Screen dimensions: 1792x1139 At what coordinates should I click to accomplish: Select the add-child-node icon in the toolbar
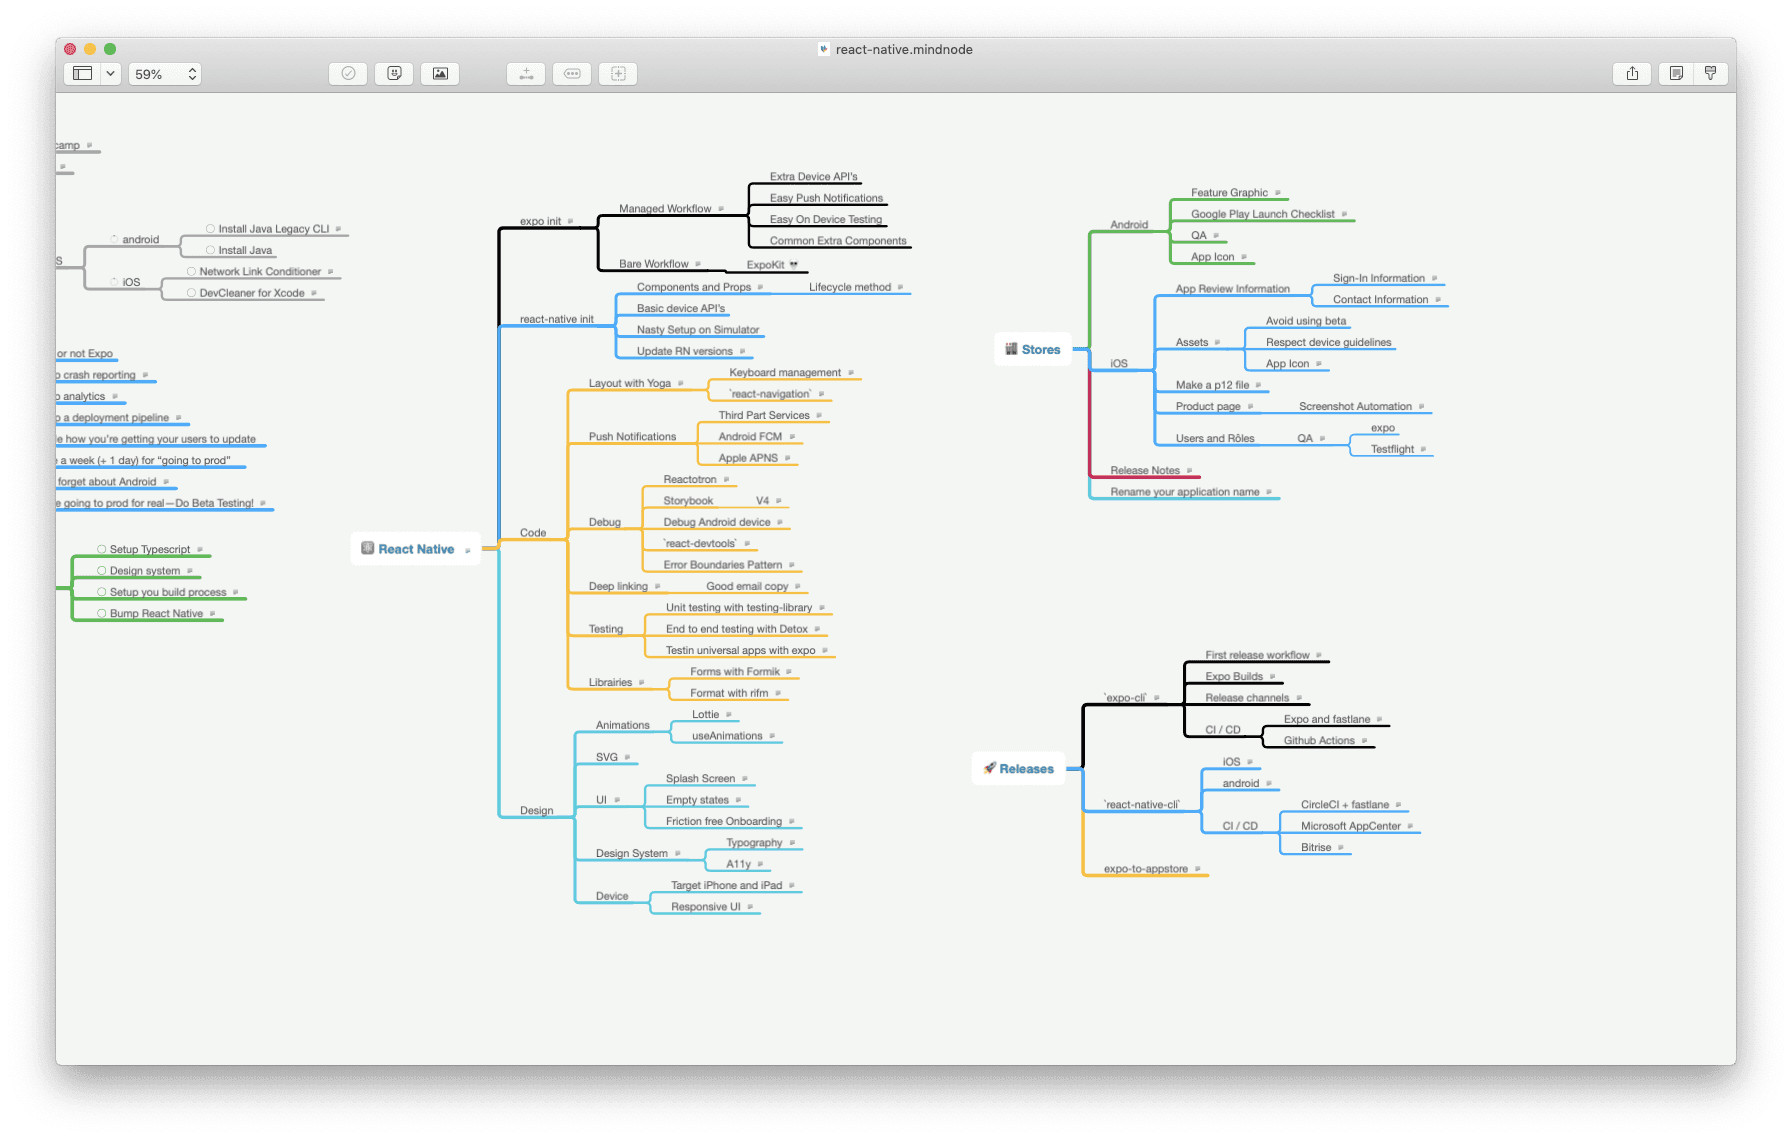click(x=525, y=73)
